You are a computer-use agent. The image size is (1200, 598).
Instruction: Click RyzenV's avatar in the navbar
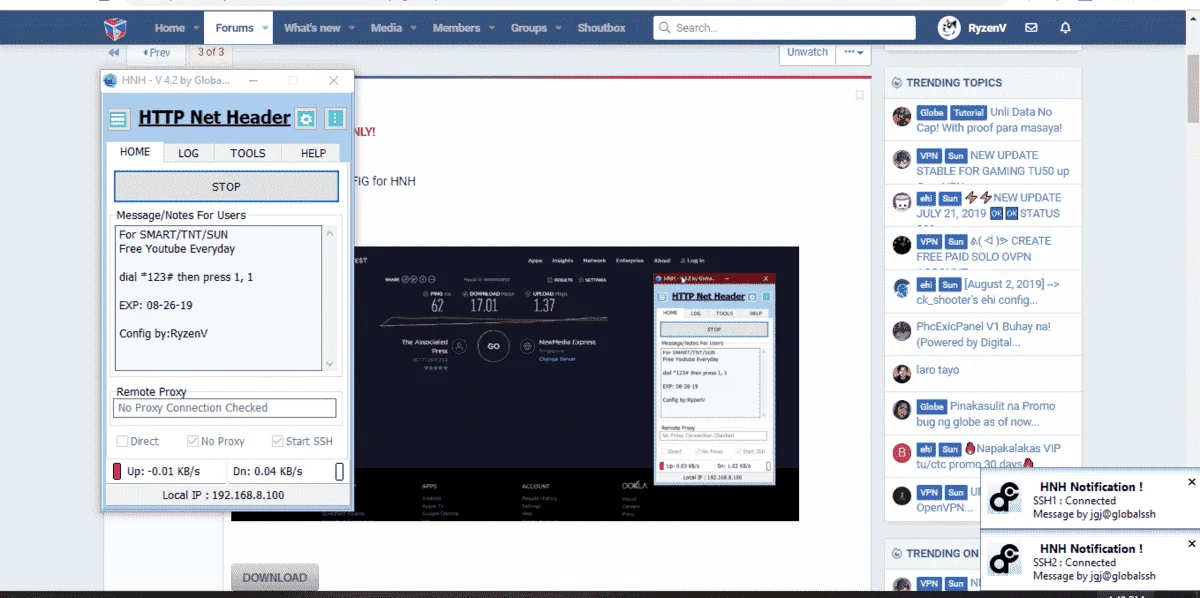click(949, 28)
